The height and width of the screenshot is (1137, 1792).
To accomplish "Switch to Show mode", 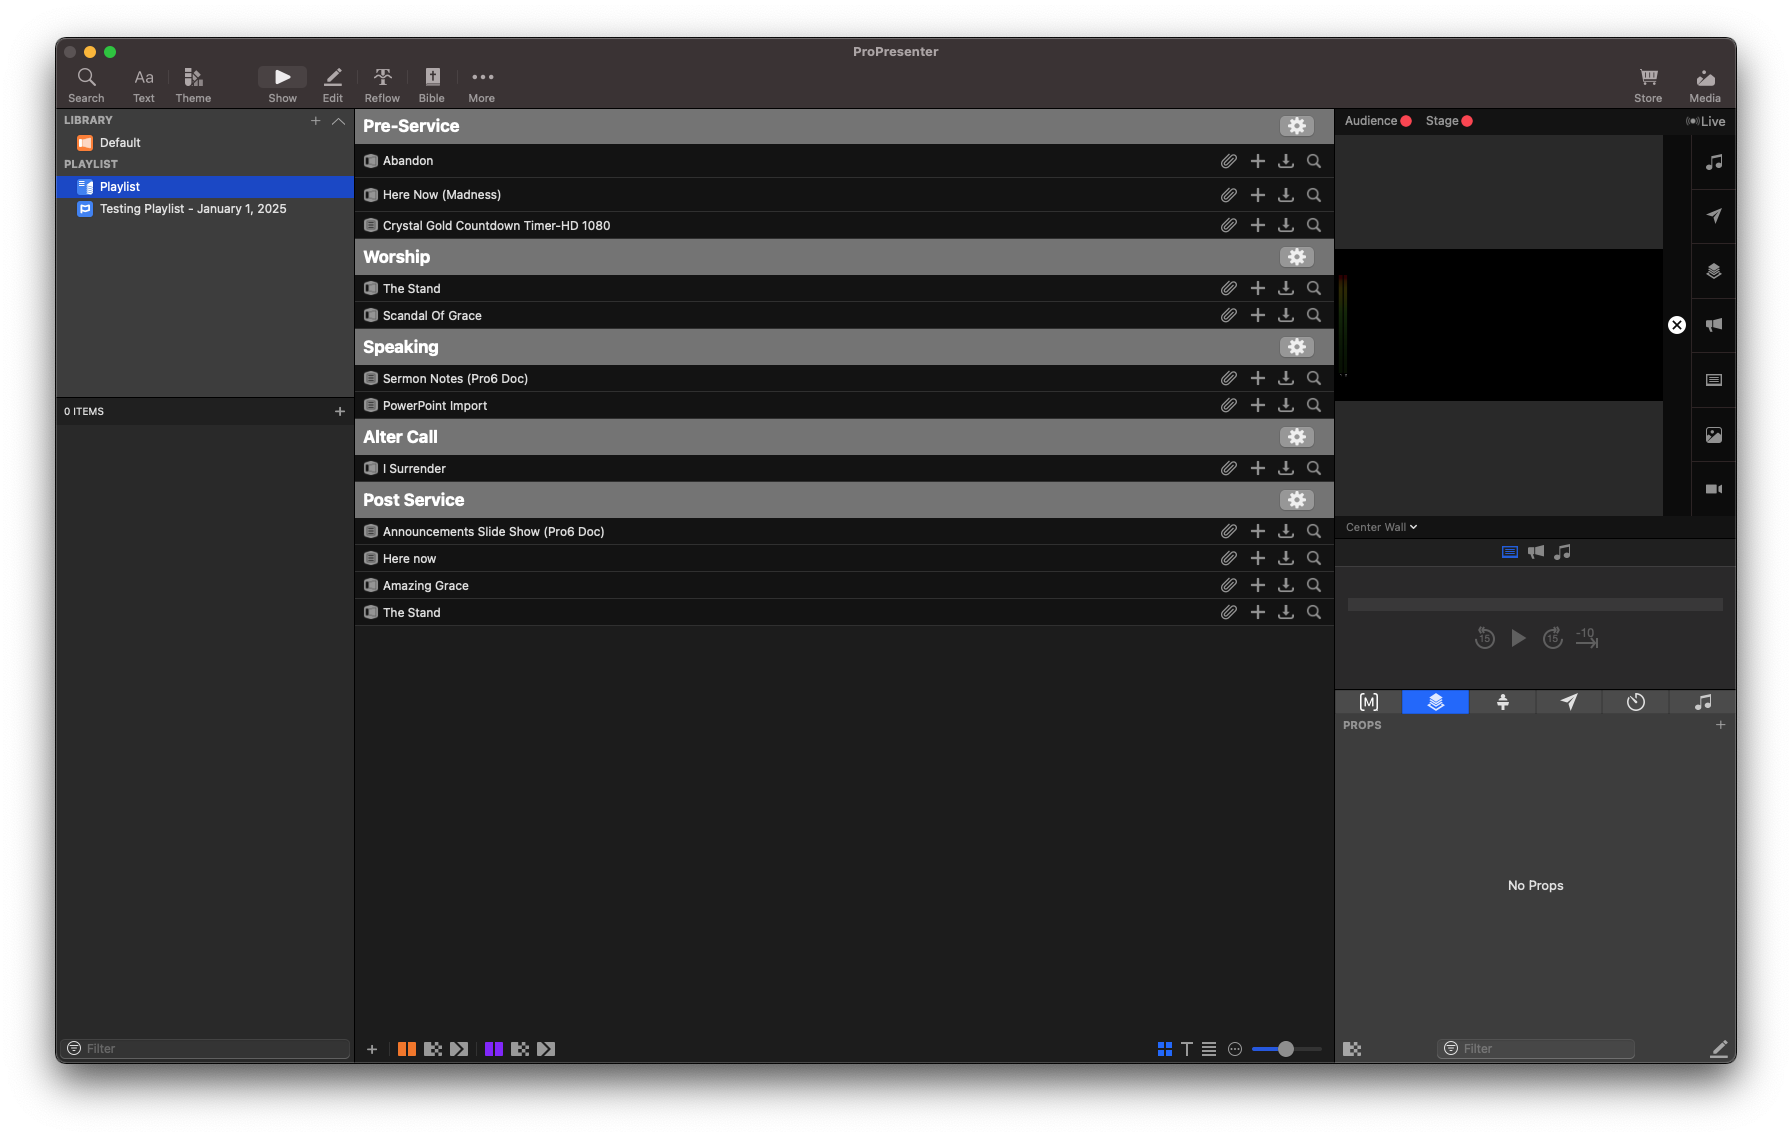I will (x=283, y=85).
